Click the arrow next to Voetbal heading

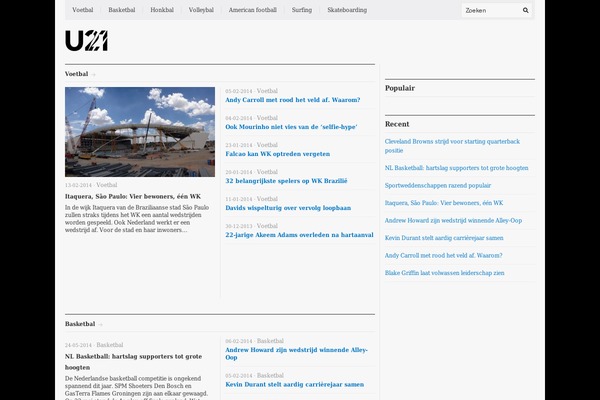point(93,75)
